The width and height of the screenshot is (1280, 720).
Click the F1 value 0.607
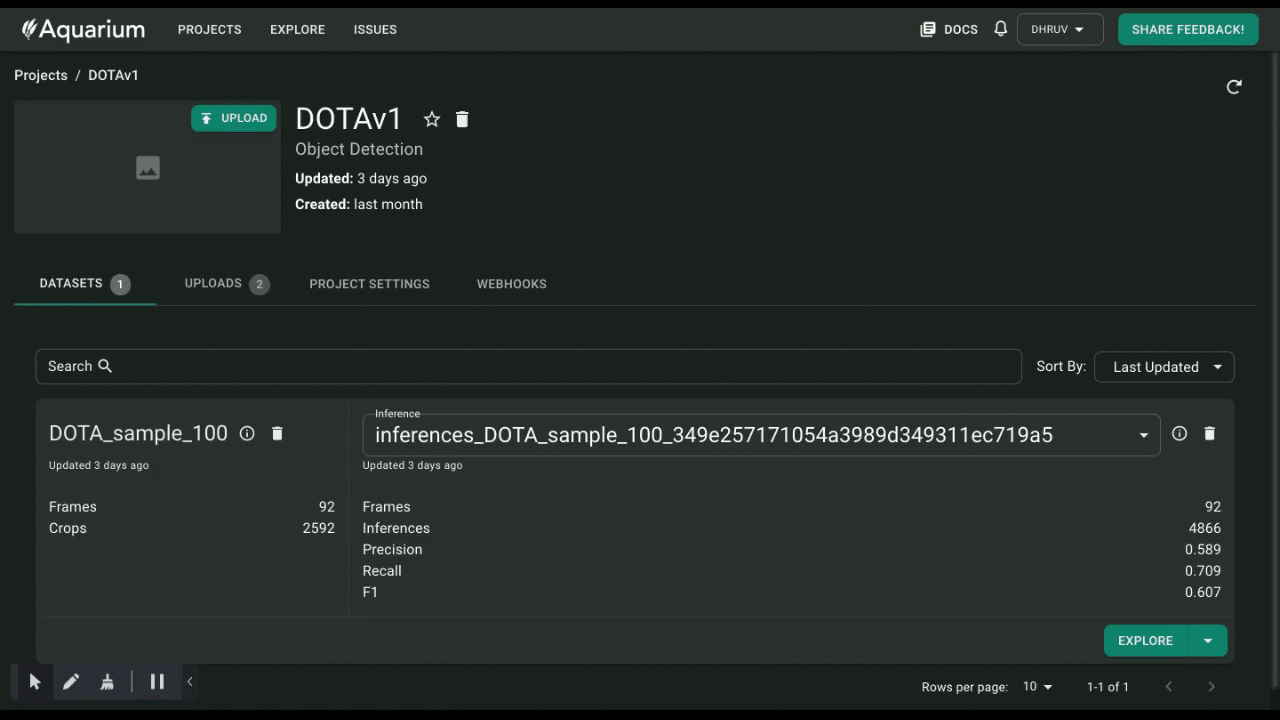coord(1203,592)
